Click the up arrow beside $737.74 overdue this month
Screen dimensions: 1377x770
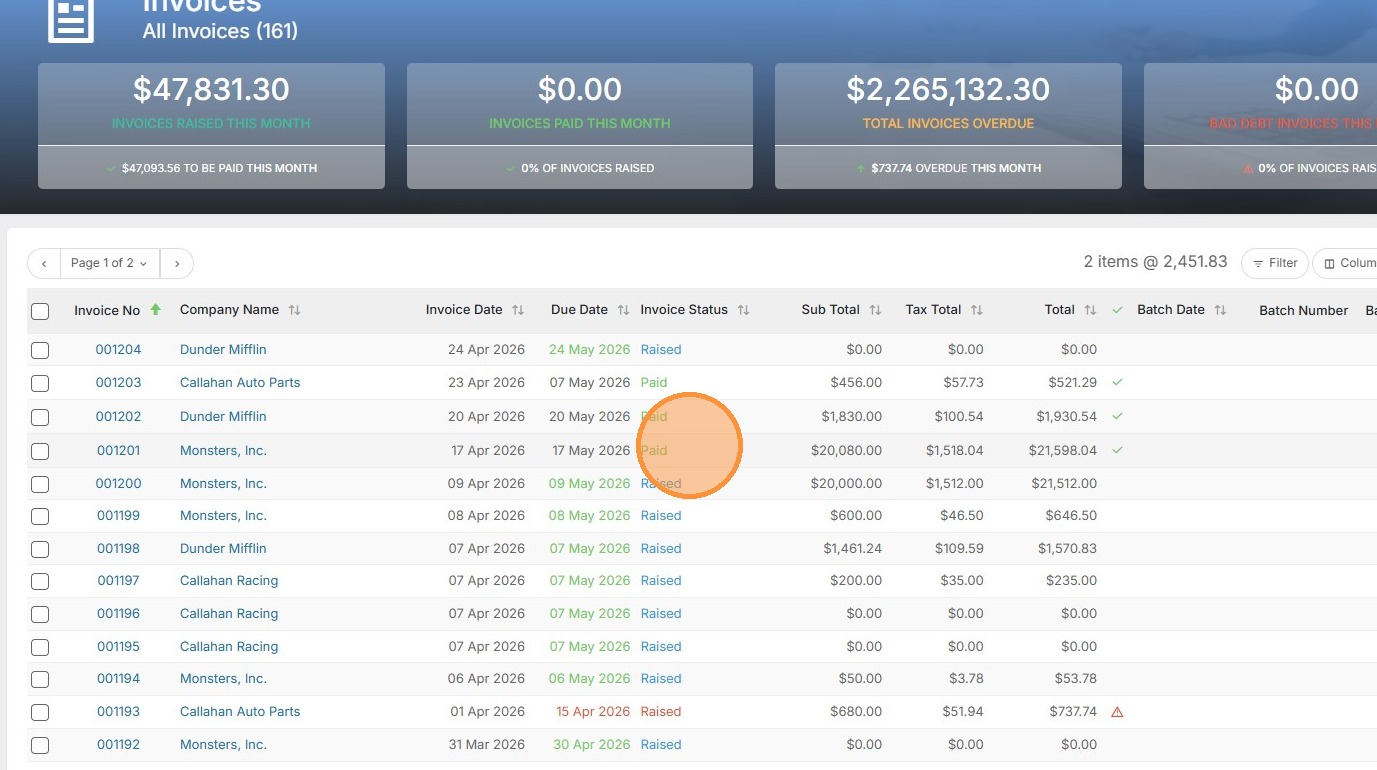coord(861,168)
